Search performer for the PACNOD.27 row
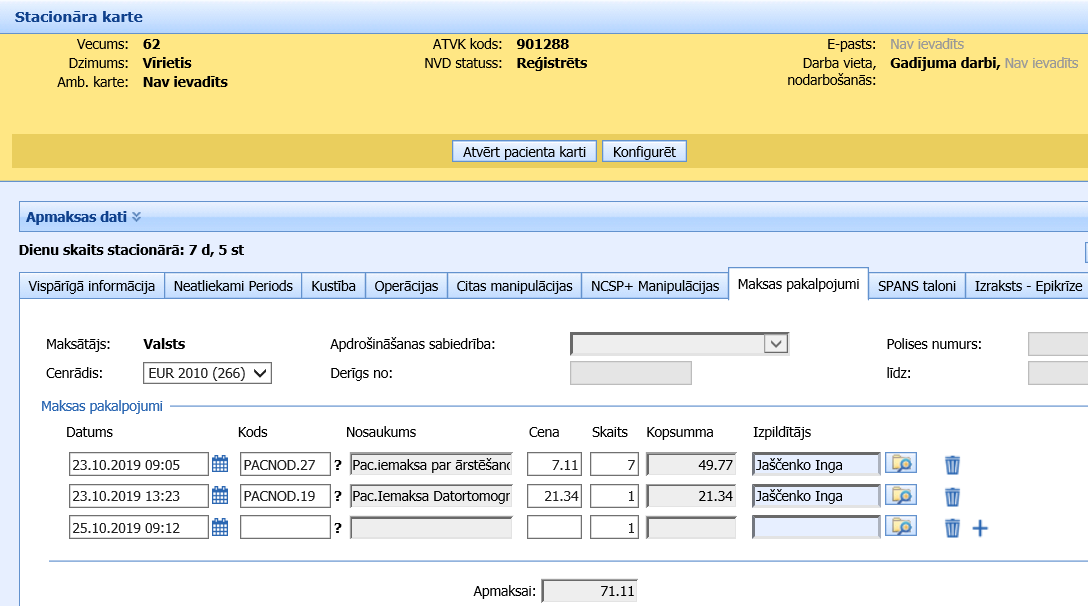Image resolution: width=1088 pixels, height=606 pixels. [901, 464]
